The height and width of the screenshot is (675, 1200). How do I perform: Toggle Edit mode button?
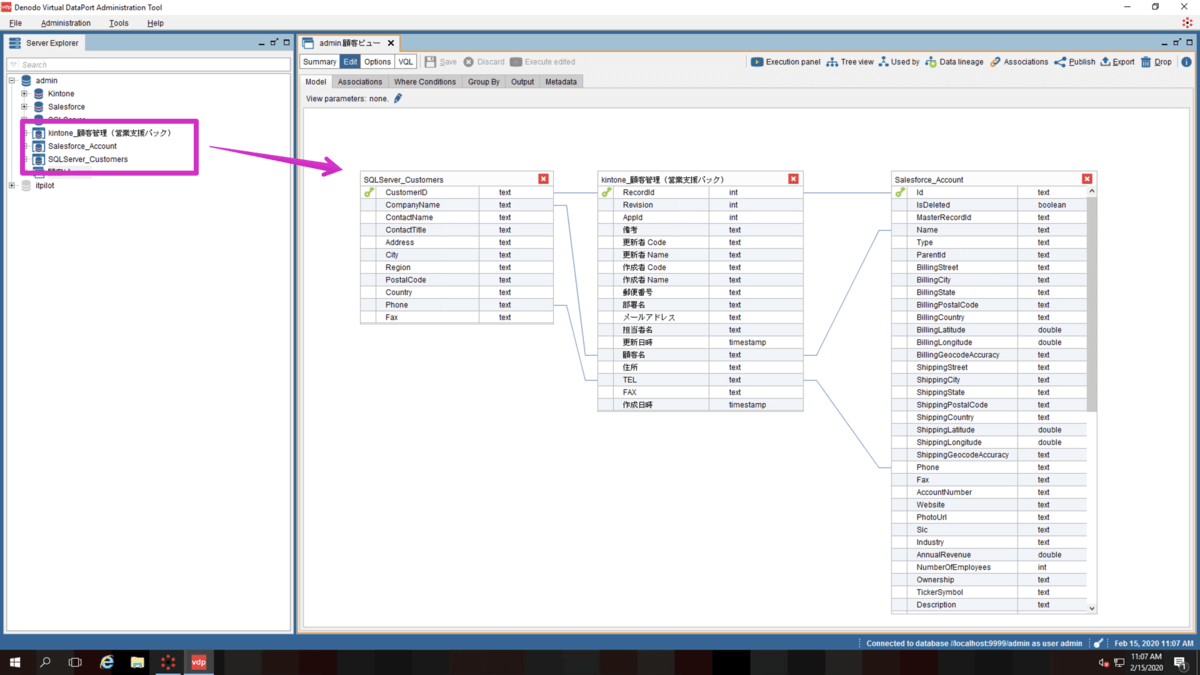[350, 62]
